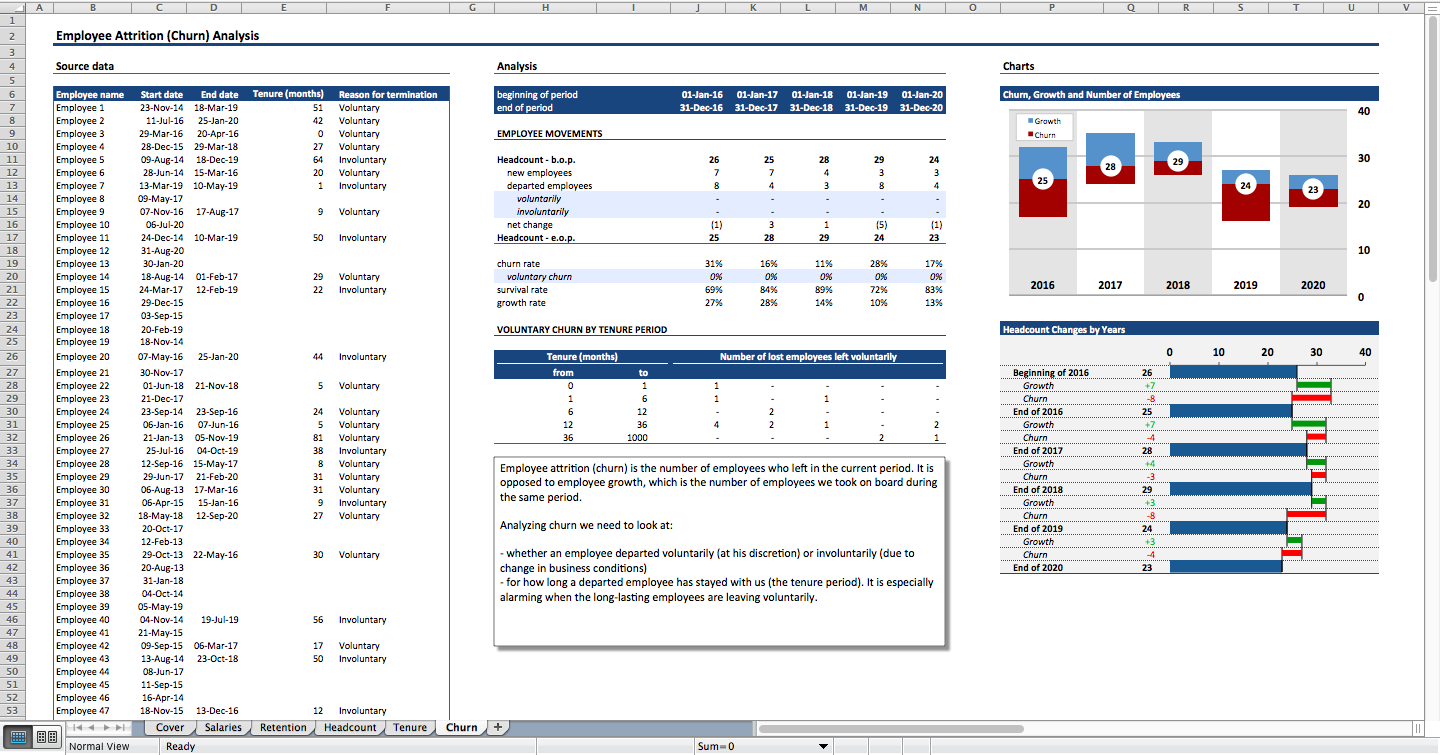Click the 'Headcount - e.o.p.' row label

click(x=536, y=237)
